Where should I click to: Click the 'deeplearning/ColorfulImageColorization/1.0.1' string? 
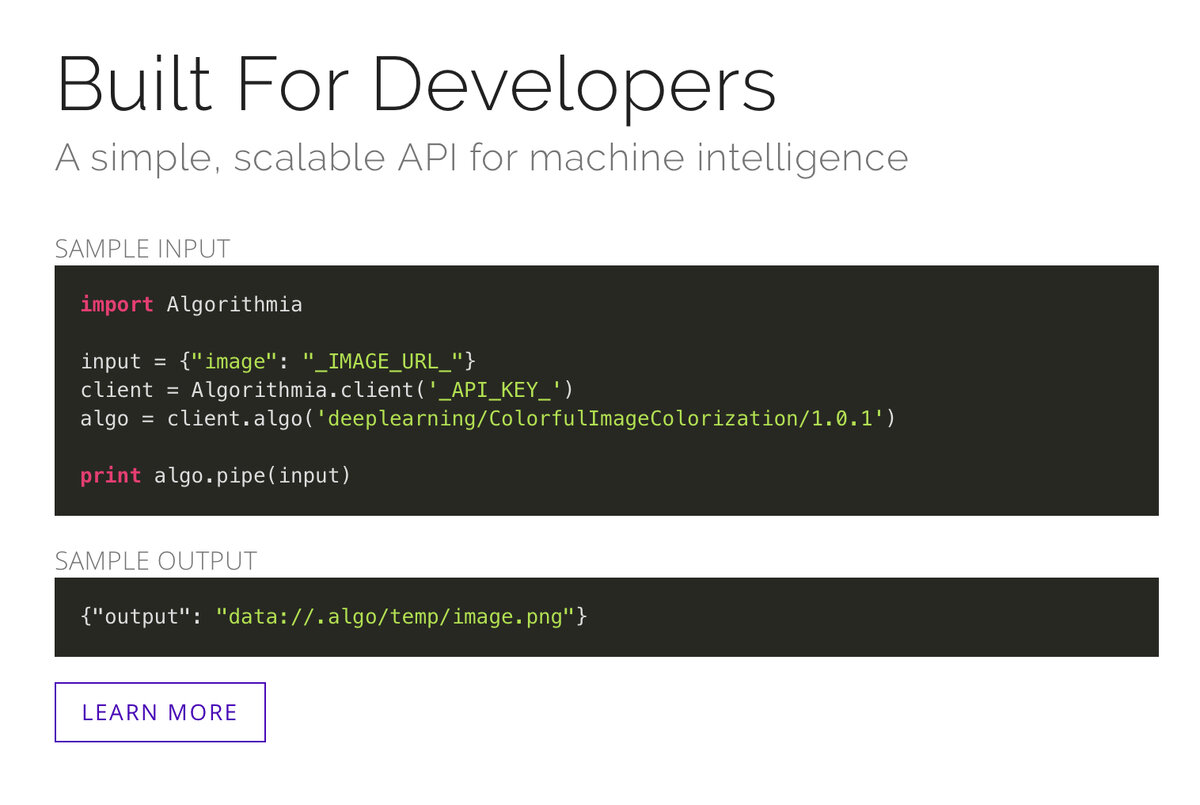599,419
